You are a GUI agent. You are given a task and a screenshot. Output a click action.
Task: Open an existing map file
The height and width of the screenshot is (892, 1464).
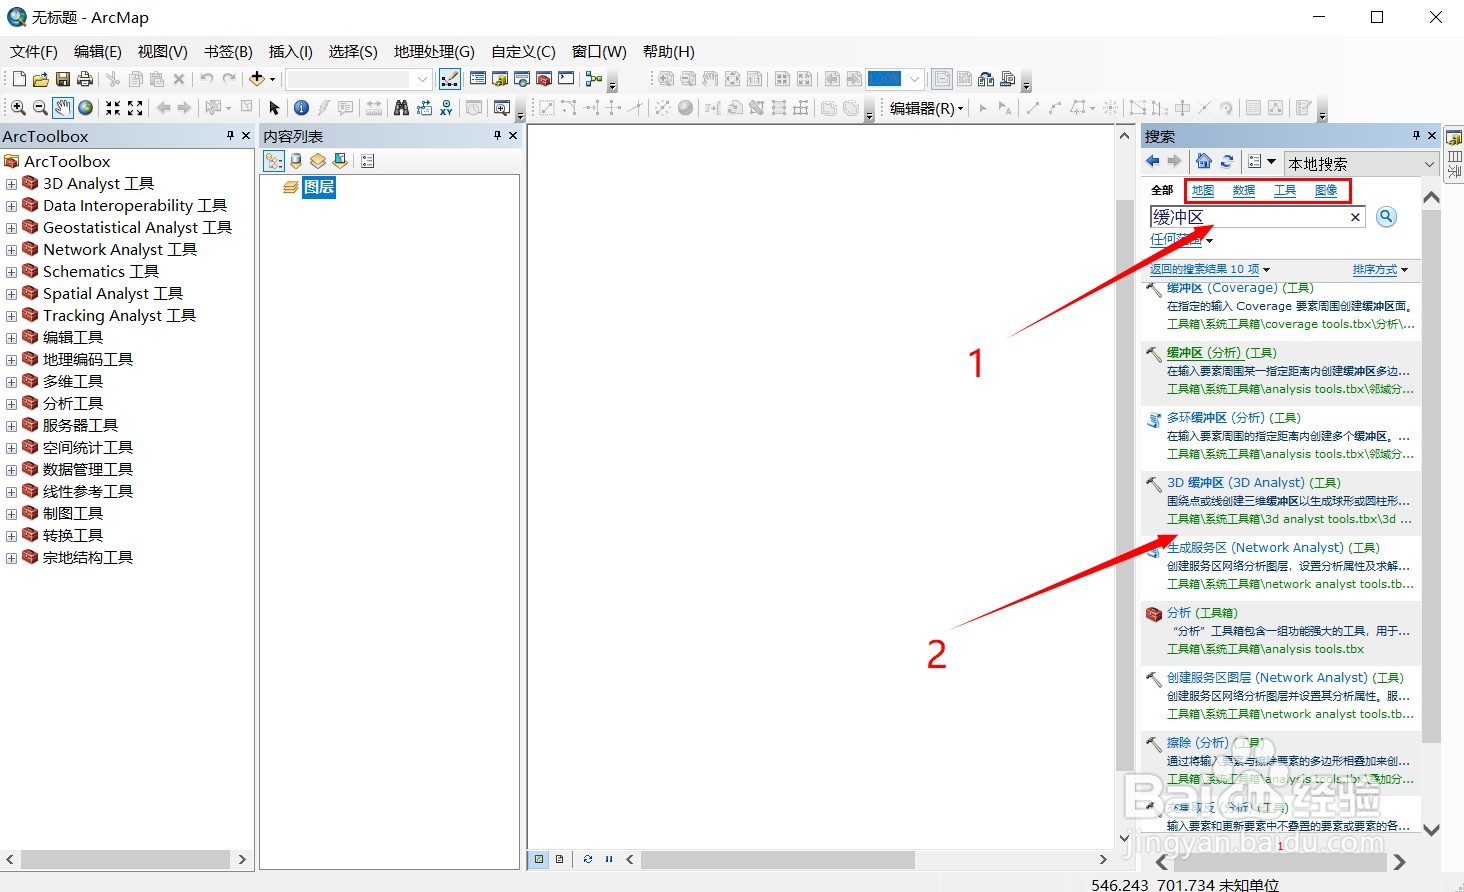coord(41,79)
